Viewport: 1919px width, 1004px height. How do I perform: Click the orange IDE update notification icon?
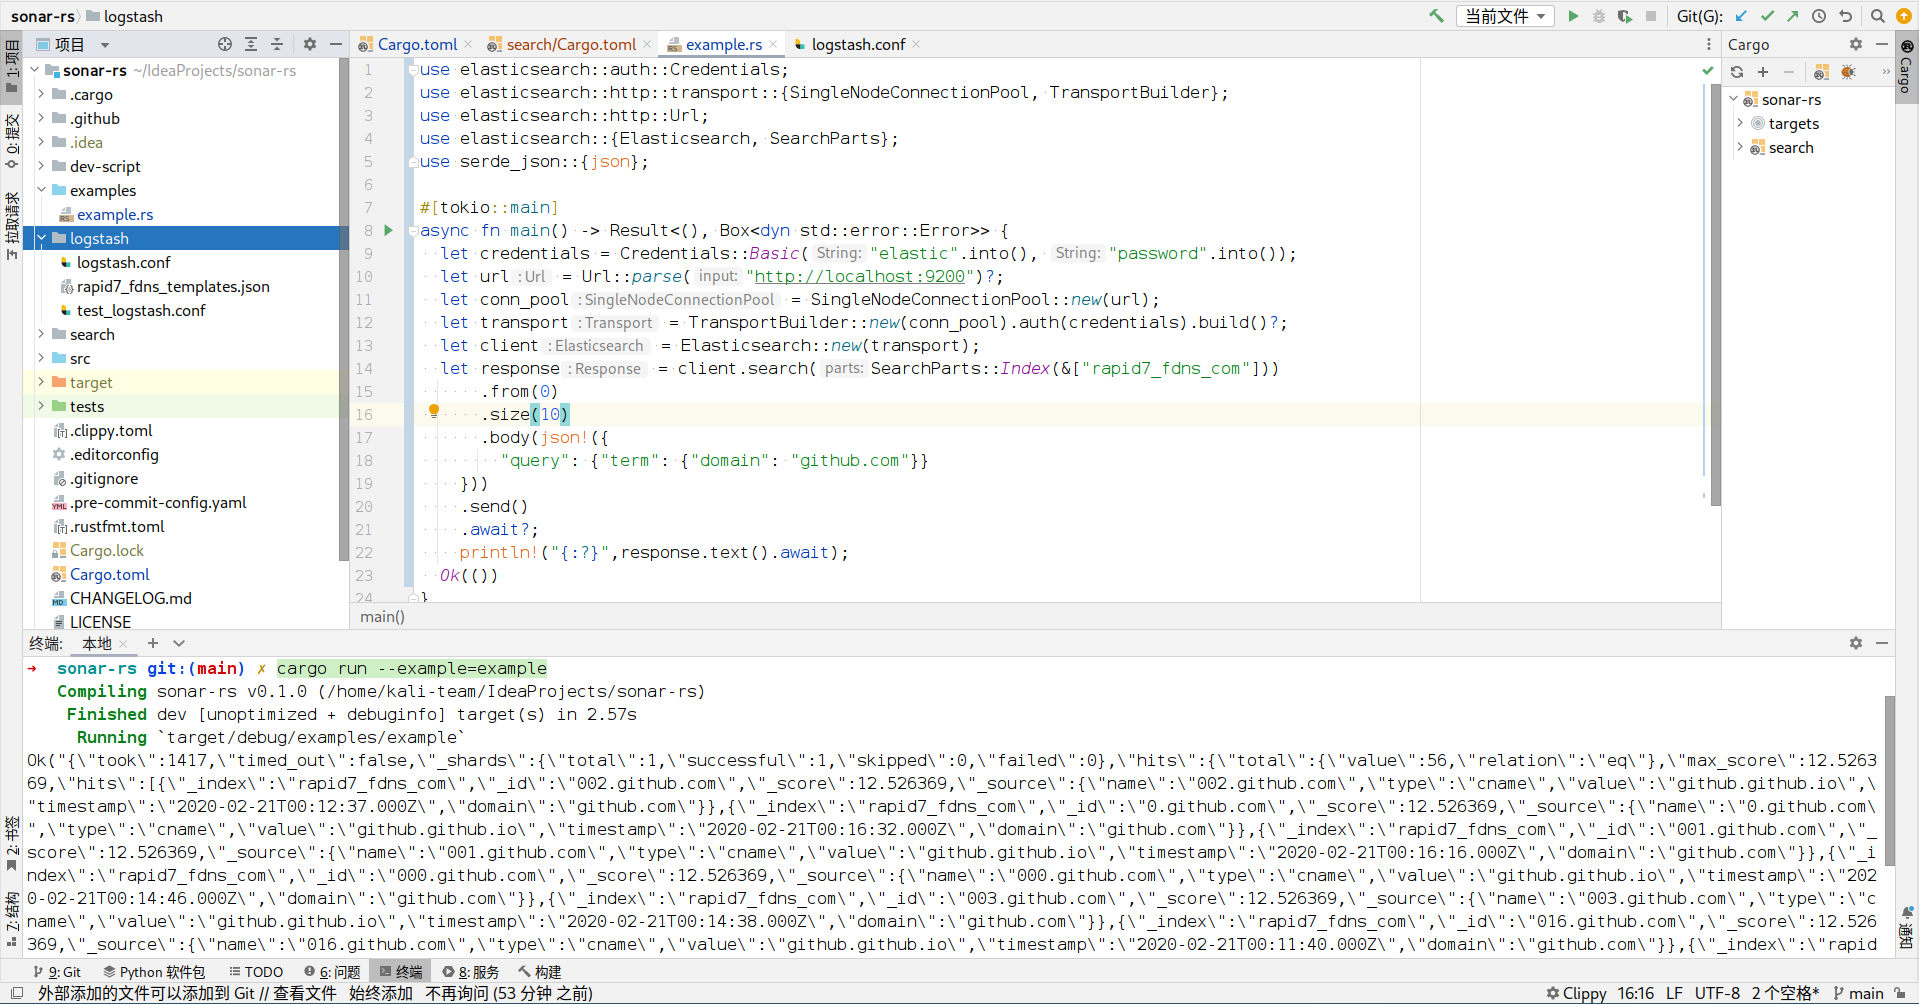click(1904, 16)
